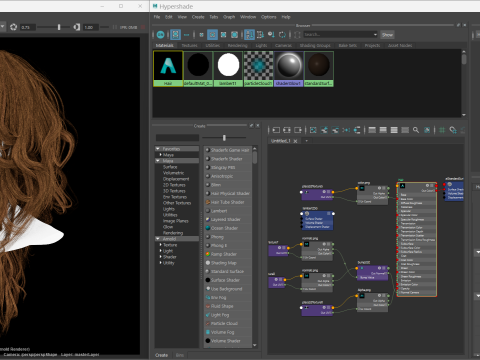Screen dimensions: 480x360
Task: Adjust the Create panel icon size slider
Action: pyautogui.click(x=224, y=137)
